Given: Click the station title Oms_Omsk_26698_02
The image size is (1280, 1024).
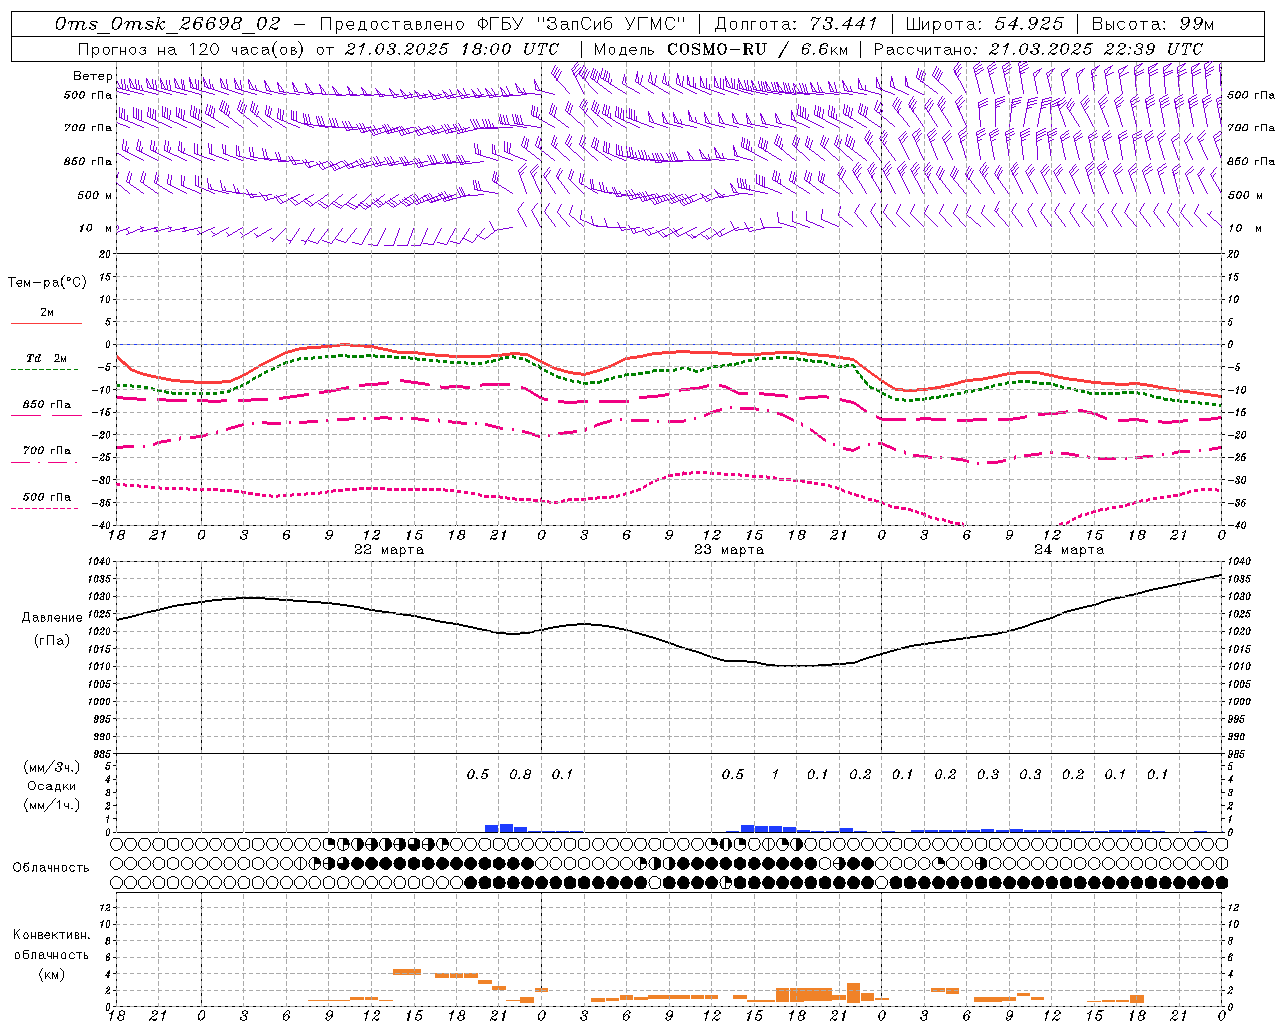Looking at the screenshot, I should click(168, 24).
